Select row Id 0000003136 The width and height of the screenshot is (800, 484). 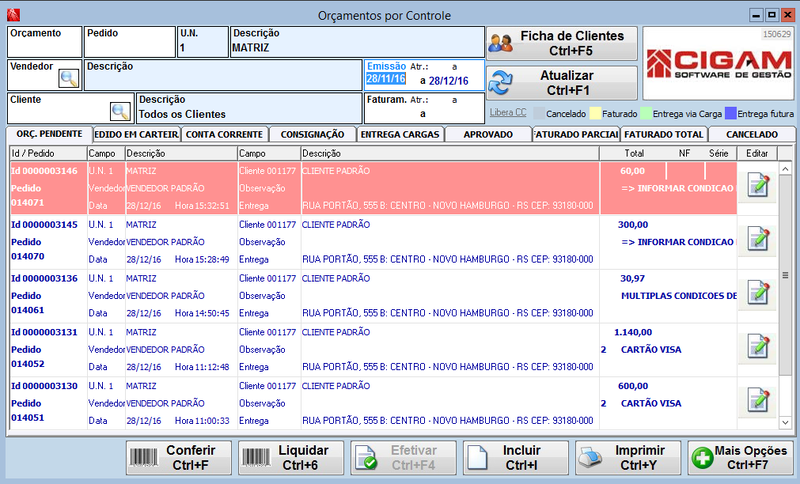[373, 296]
